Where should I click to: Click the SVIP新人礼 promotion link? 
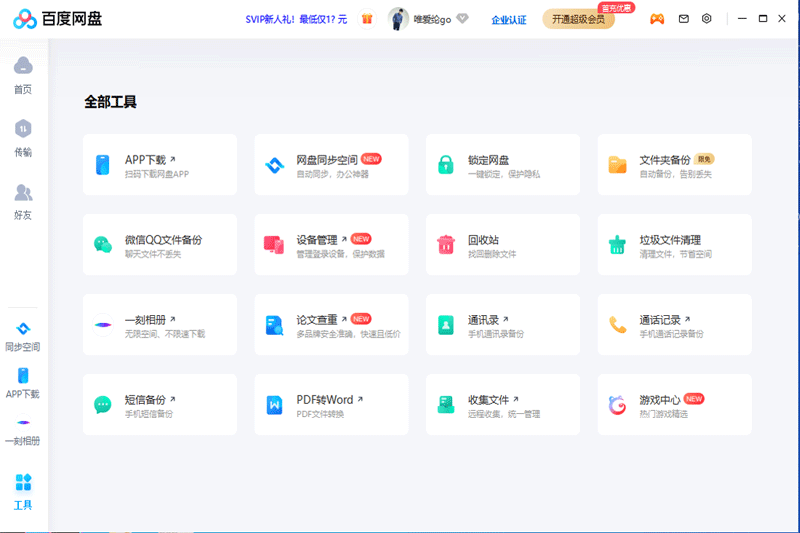(296, 19)
